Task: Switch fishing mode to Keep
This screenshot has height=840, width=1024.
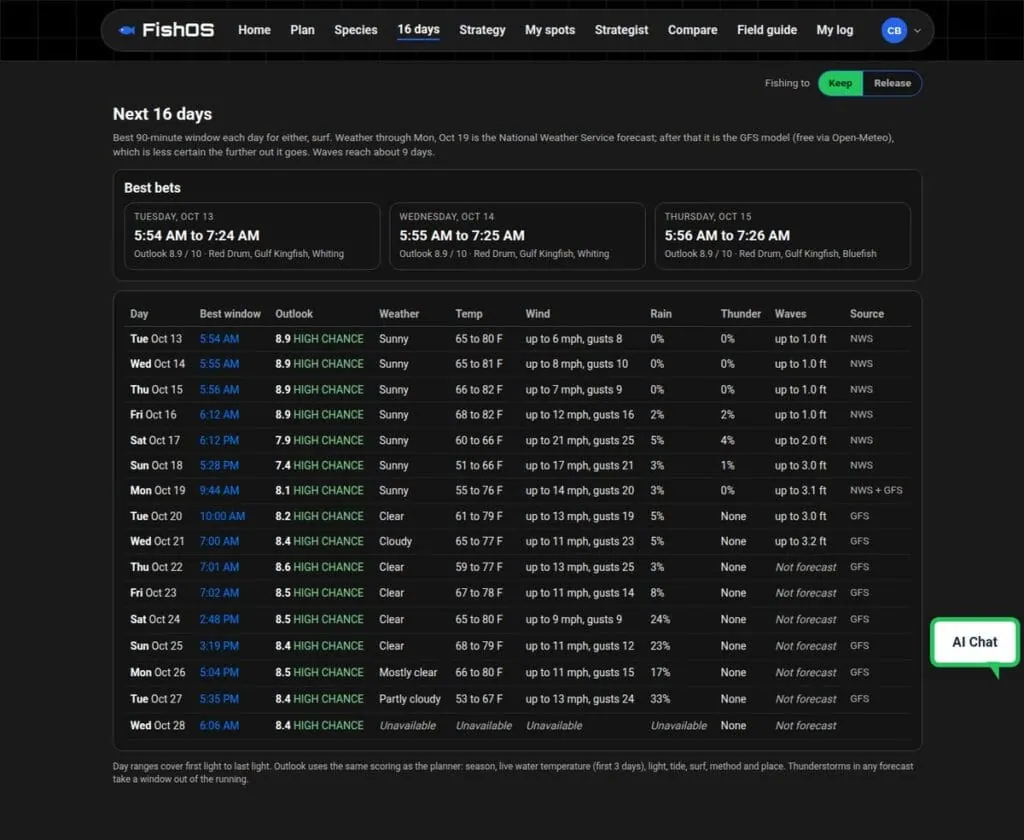Action: pyautogui.click(x=840, y=83)
